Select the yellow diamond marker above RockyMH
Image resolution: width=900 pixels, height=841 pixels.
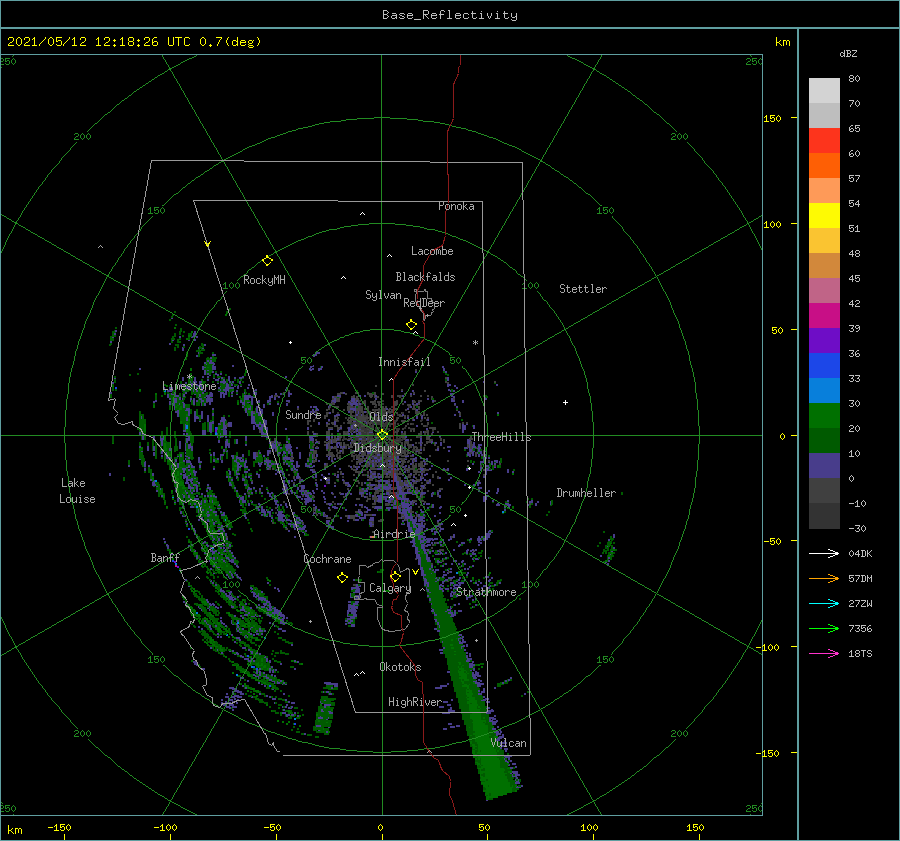click(x=267, y=261)
